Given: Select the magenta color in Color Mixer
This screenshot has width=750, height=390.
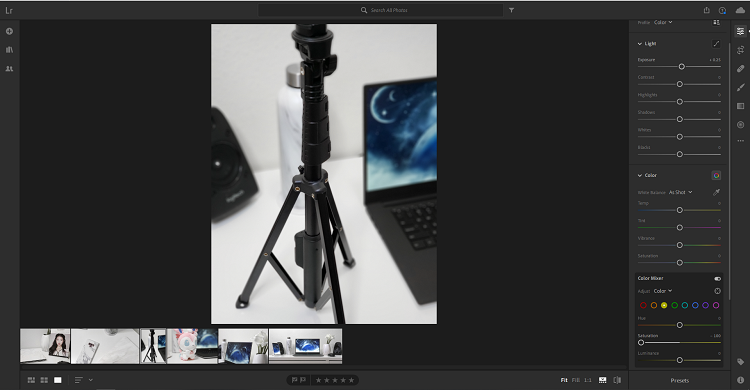Looking at the screenshot, I should pos(716,305).
